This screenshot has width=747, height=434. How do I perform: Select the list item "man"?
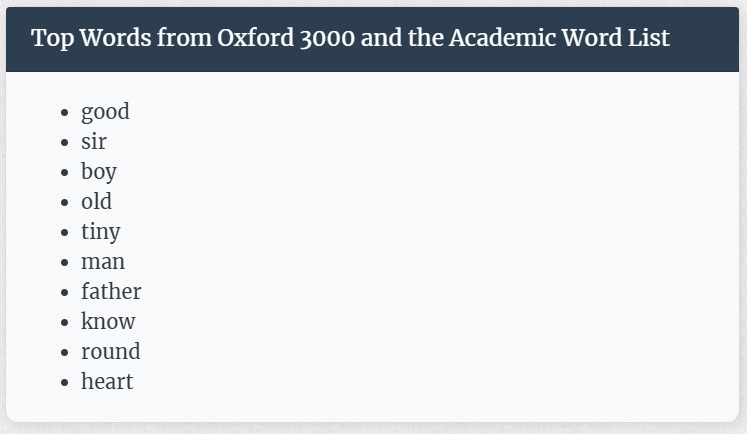point(103,262)
